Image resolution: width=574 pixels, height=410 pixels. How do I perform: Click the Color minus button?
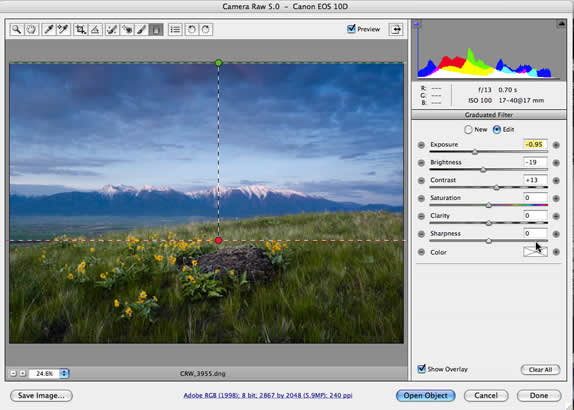(421, 252)
